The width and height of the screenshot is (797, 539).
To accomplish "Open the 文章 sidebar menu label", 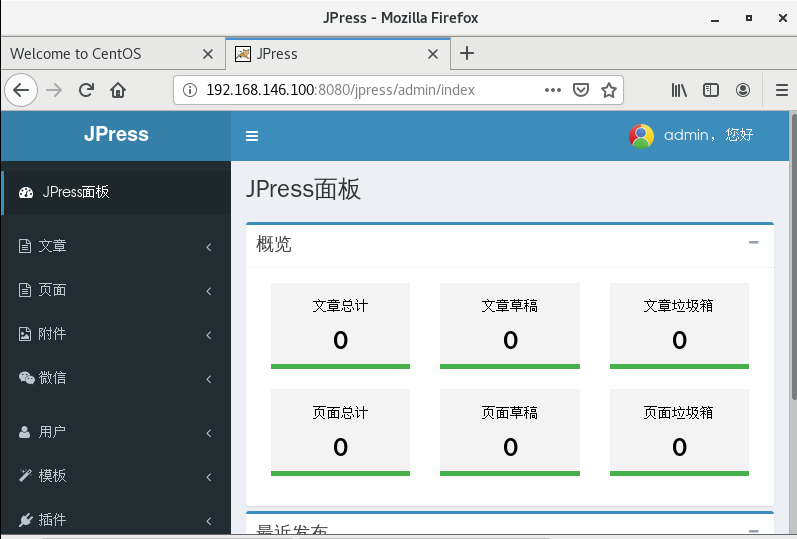I will (x=52, y=246).
